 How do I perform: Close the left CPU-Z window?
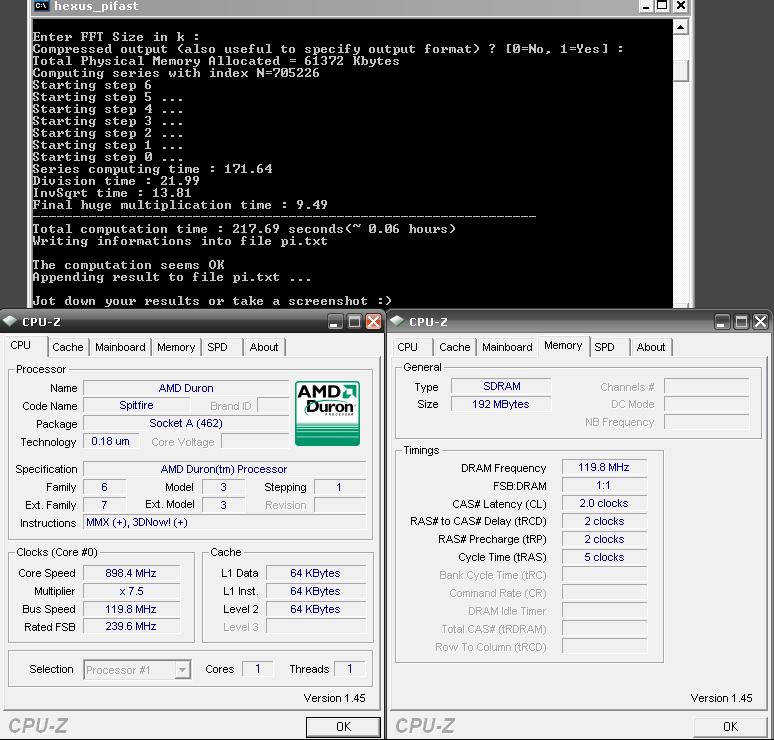tap(374, 322)
